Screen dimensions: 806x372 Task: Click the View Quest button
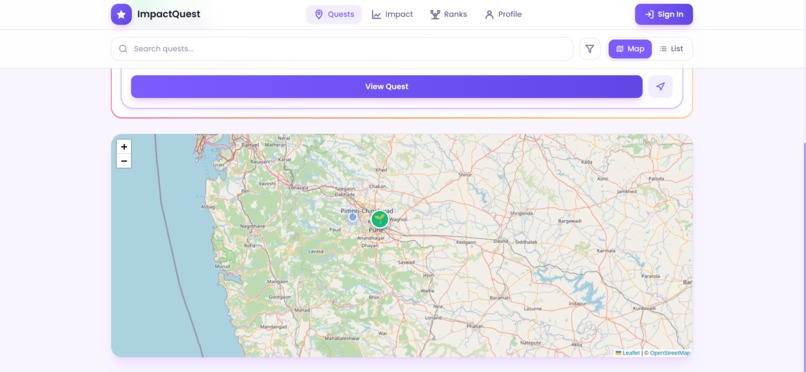coord(387,86)
